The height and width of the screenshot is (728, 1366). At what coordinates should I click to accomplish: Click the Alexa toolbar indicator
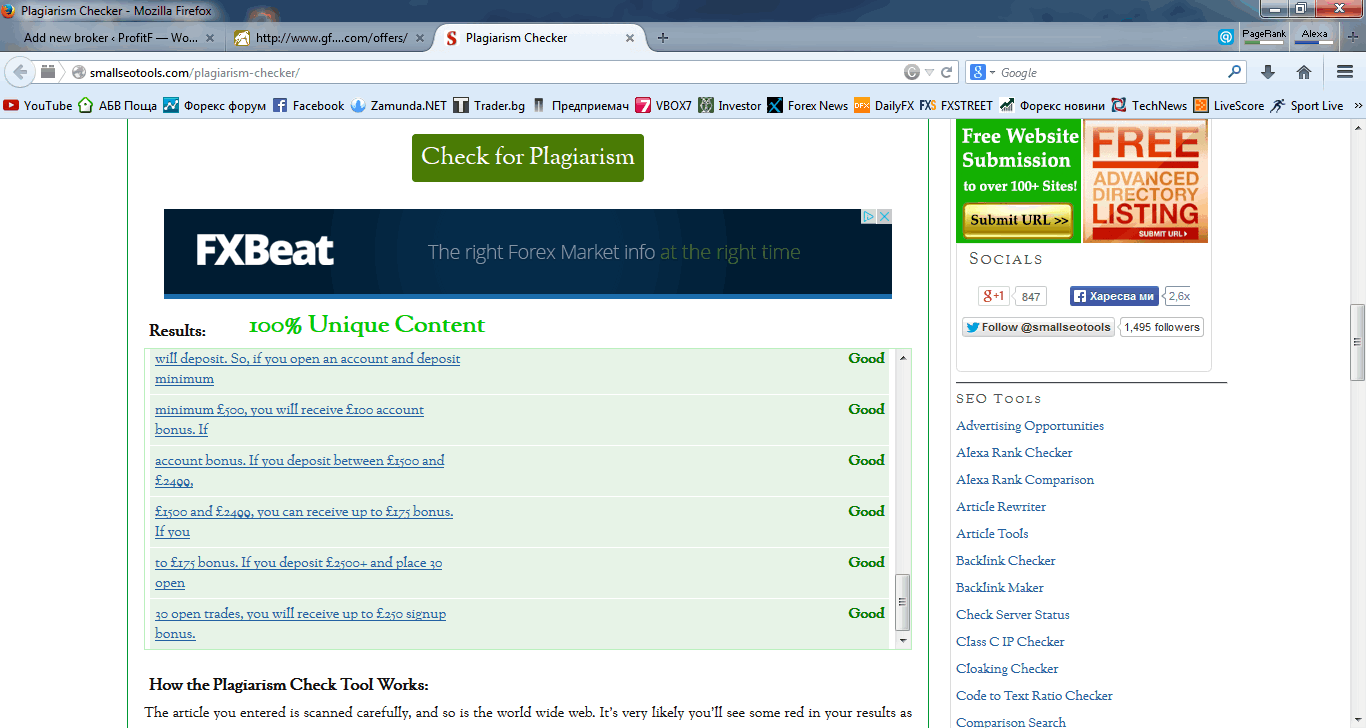(x=1315, y=37)
